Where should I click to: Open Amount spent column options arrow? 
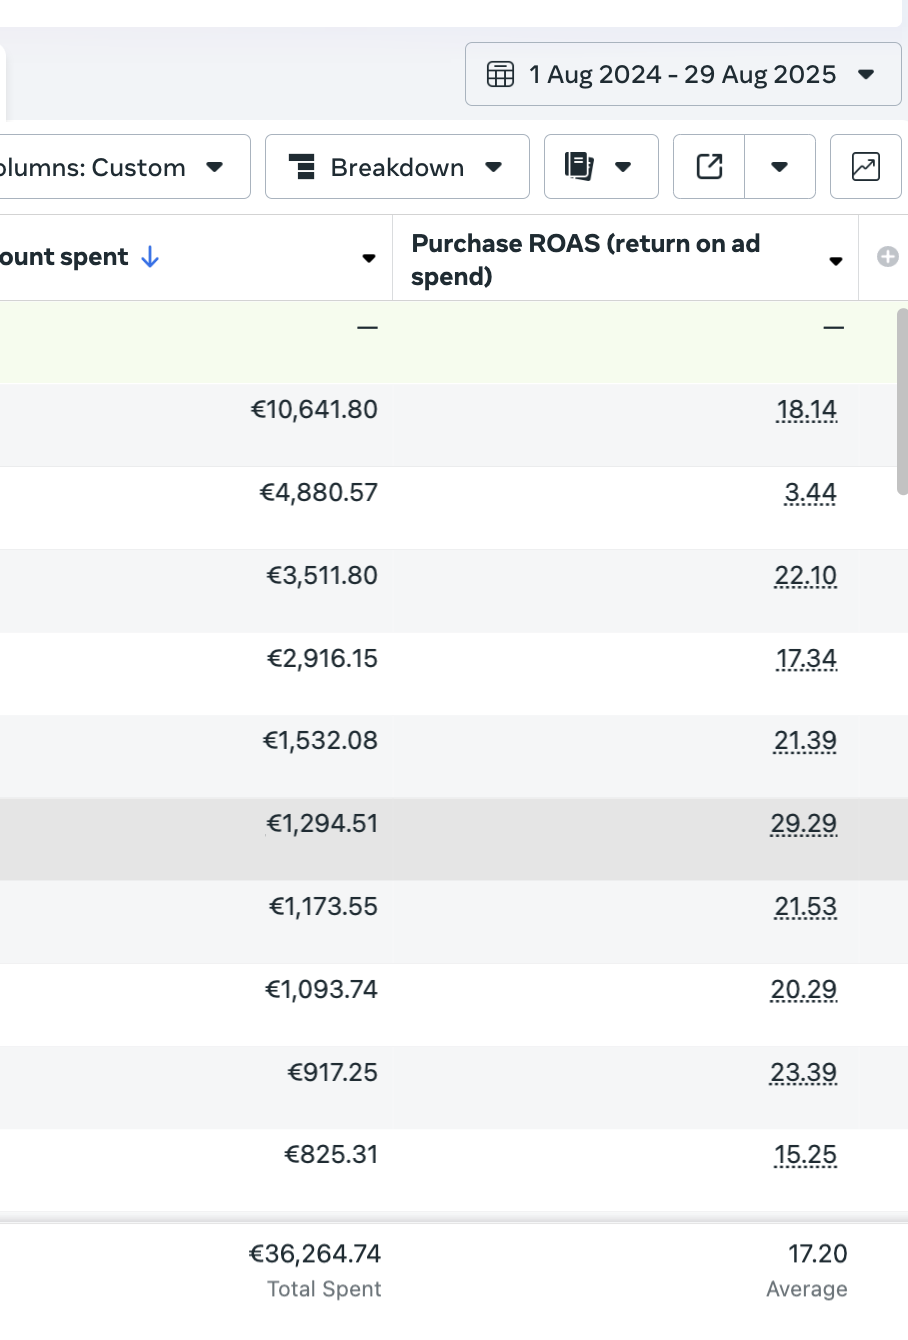[x=368, y=259]
